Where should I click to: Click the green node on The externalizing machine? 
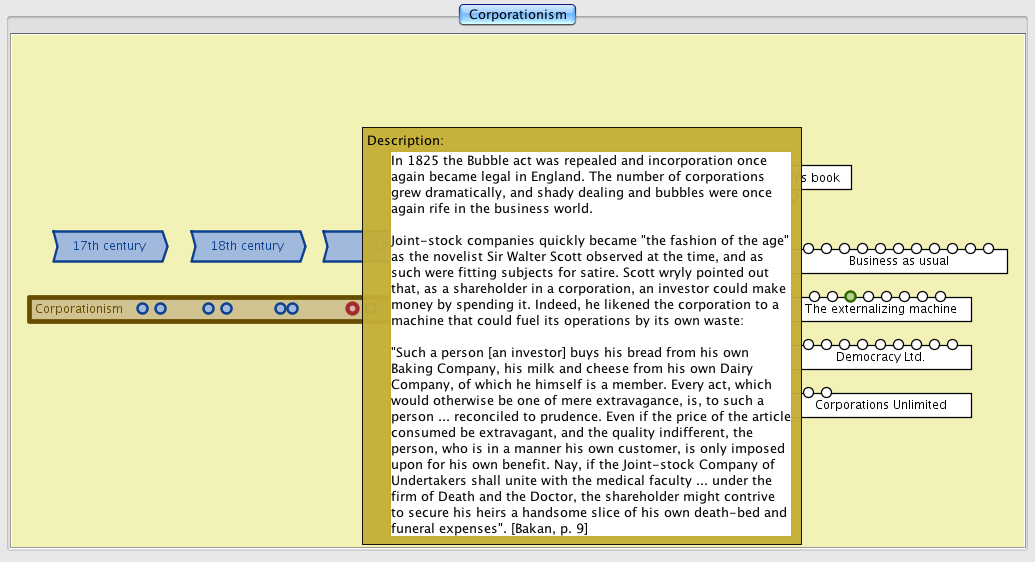(x=850, y=296)
